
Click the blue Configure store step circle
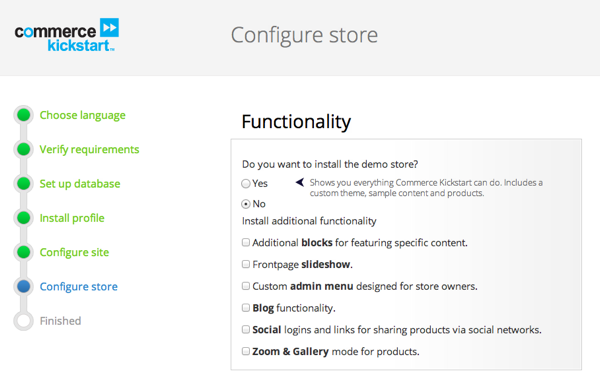tap(24, 286)
